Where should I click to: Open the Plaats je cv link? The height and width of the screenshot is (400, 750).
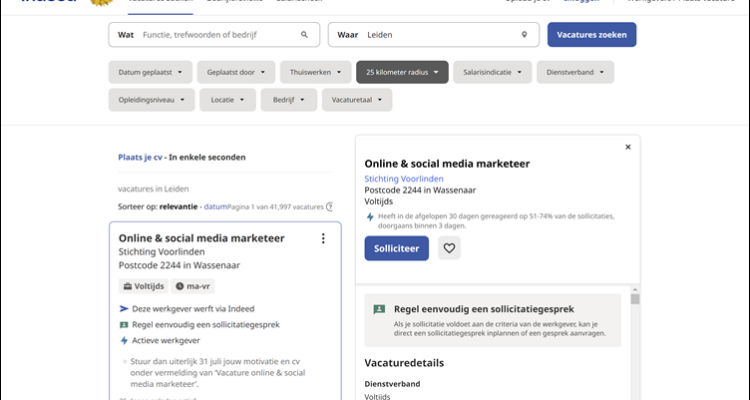tap(140, 157)
